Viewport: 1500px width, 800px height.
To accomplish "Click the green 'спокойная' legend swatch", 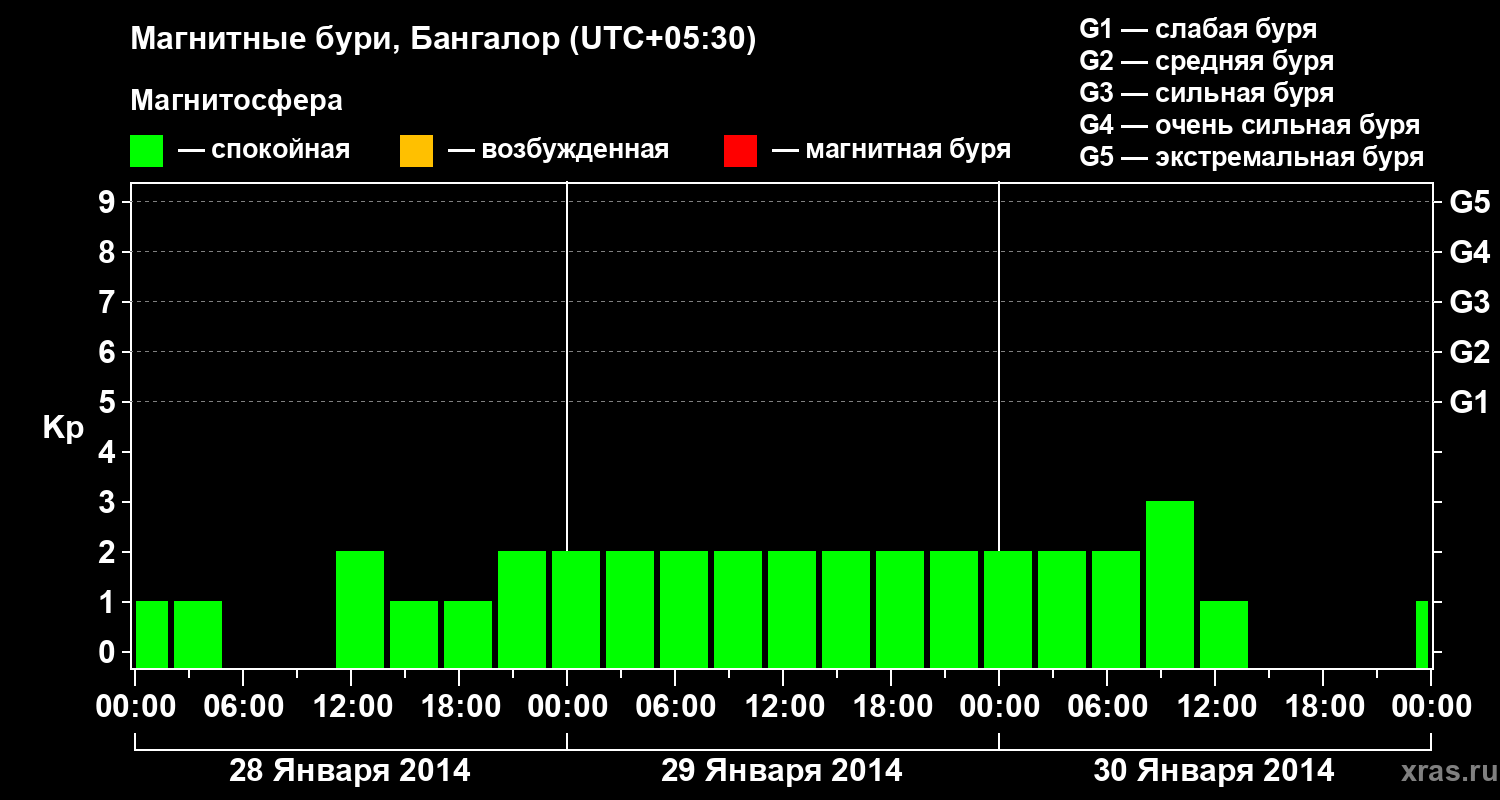I will tap(147, 151).
